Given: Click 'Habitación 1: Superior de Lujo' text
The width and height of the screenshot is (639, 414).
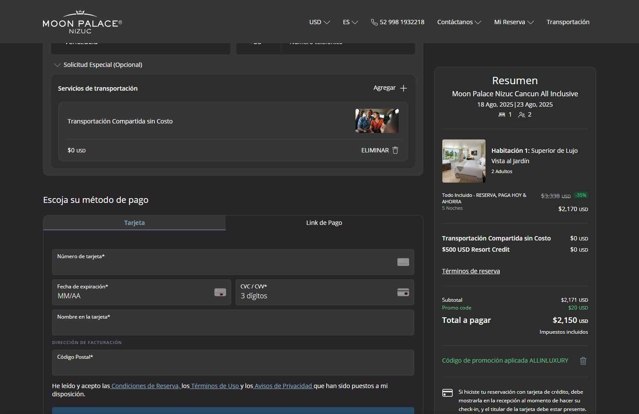Looking at the screenshot, I should click(534, 151).
